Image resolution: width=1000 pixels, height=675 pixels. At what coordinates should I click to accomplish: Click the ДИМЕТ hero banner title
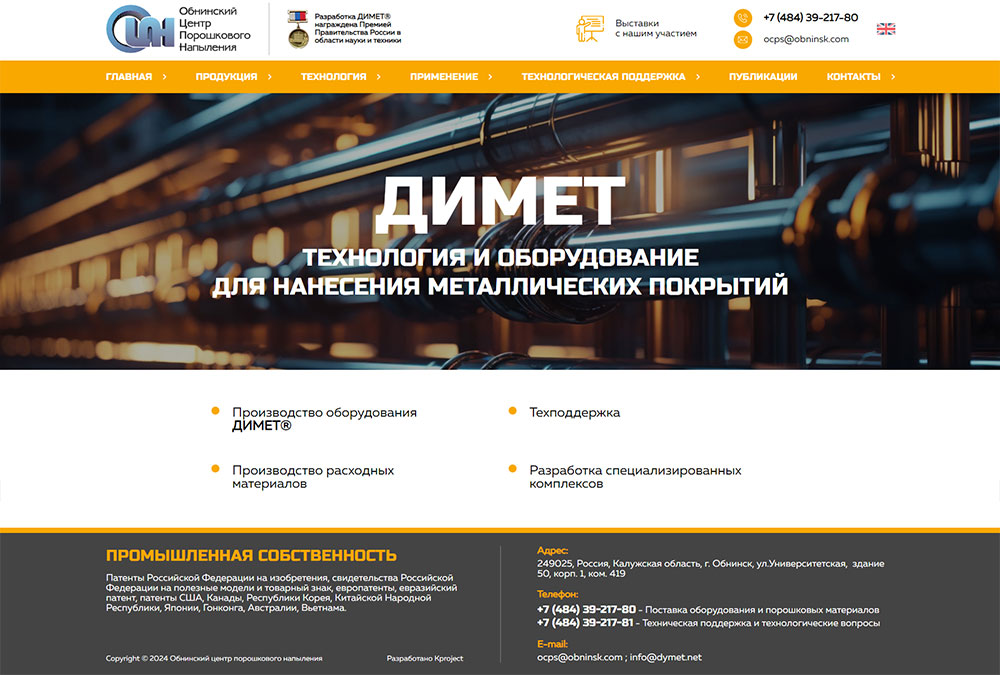(x=501, y=204)
